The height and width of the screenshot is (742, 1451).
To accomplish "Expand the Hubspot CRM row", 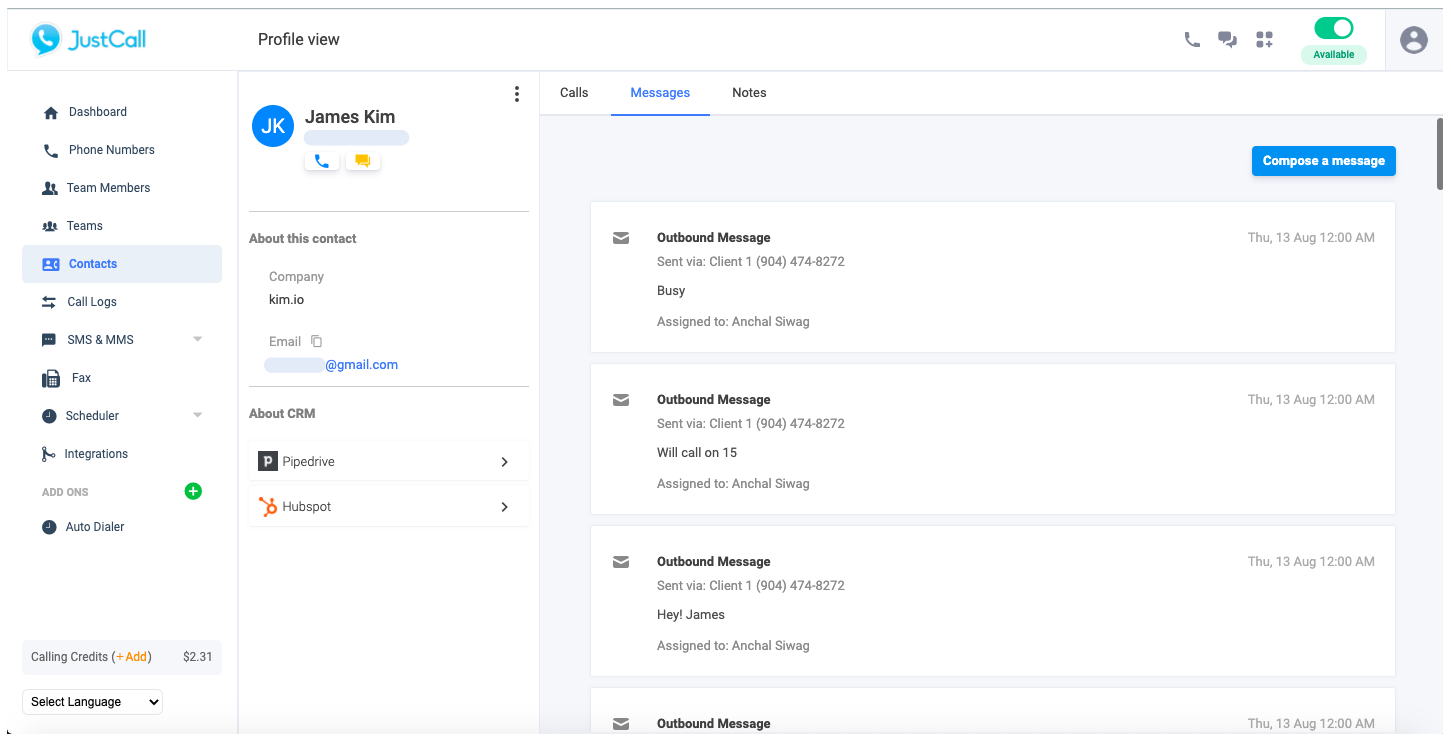I will tap(388, 507).
